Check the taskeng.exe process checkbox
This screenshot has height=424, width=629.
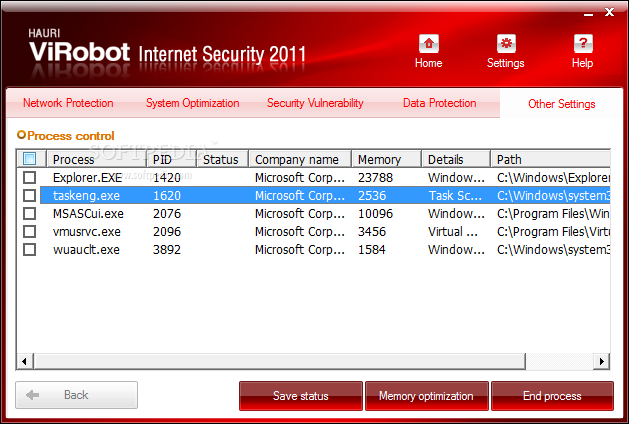pos(29,195)
